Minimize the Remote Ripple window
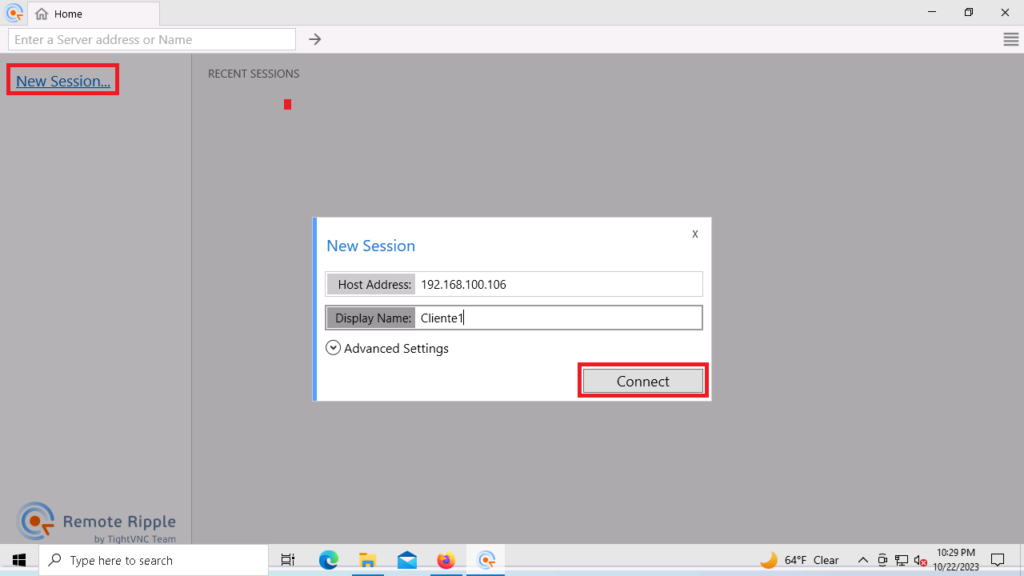This screenshot has width=1024, height=576. 932,12
